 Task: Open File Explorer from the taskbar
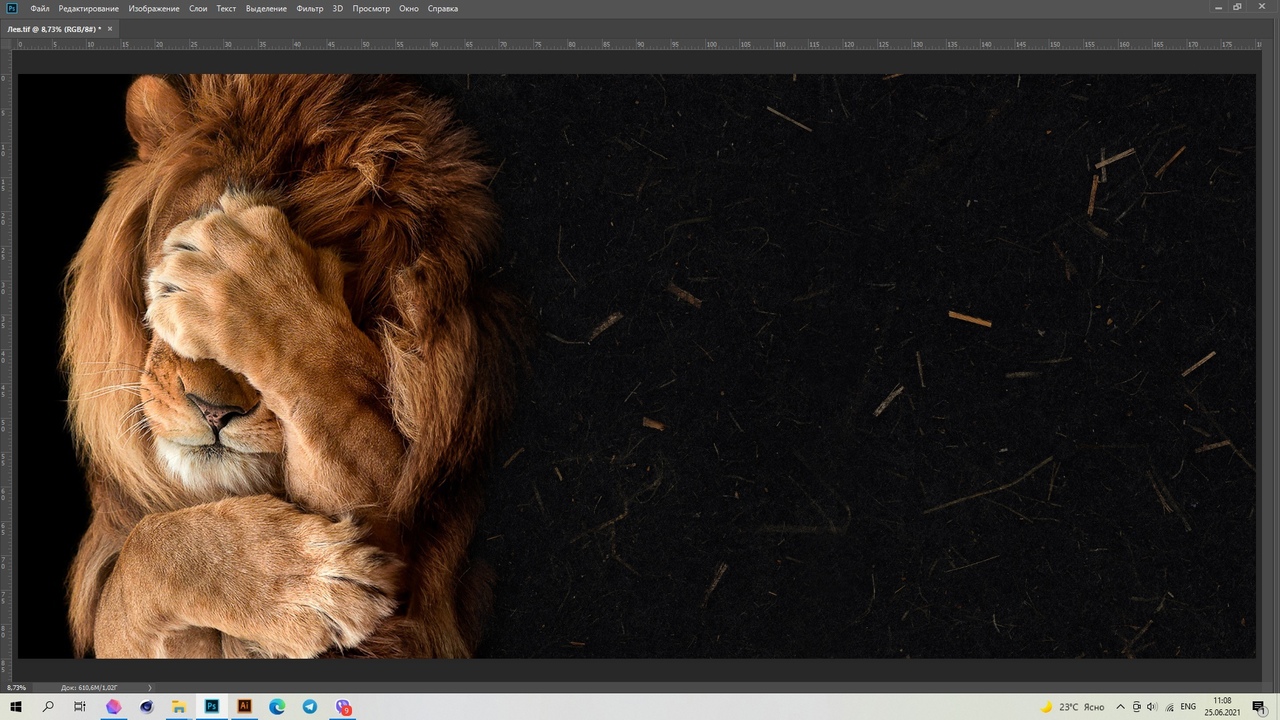(x=179, y=707)
